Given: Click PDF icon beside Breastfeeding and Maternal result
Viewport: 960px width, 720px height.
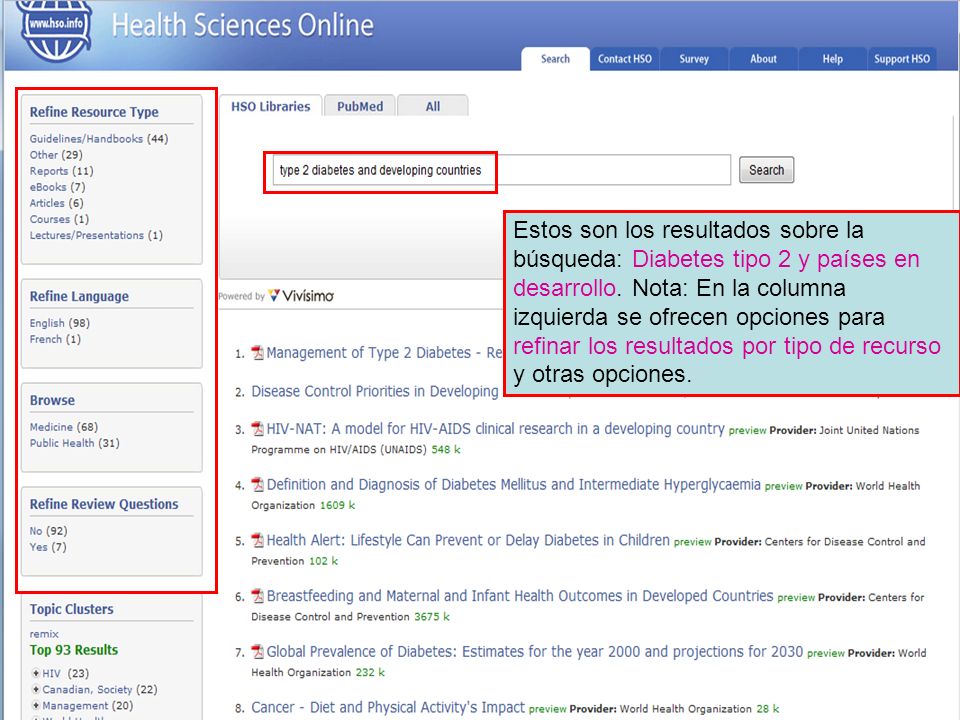Looking at the screenshot, I should [258, 596].
